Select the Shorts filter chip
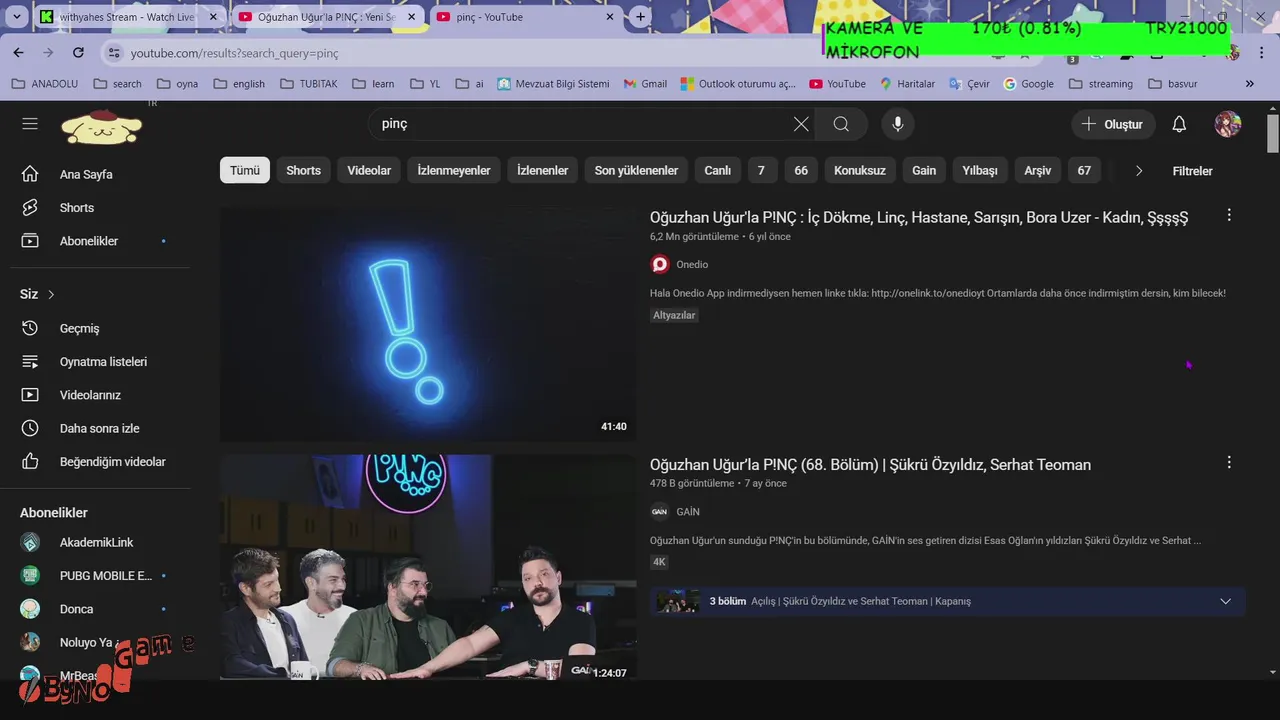 [x=303, y=170]
